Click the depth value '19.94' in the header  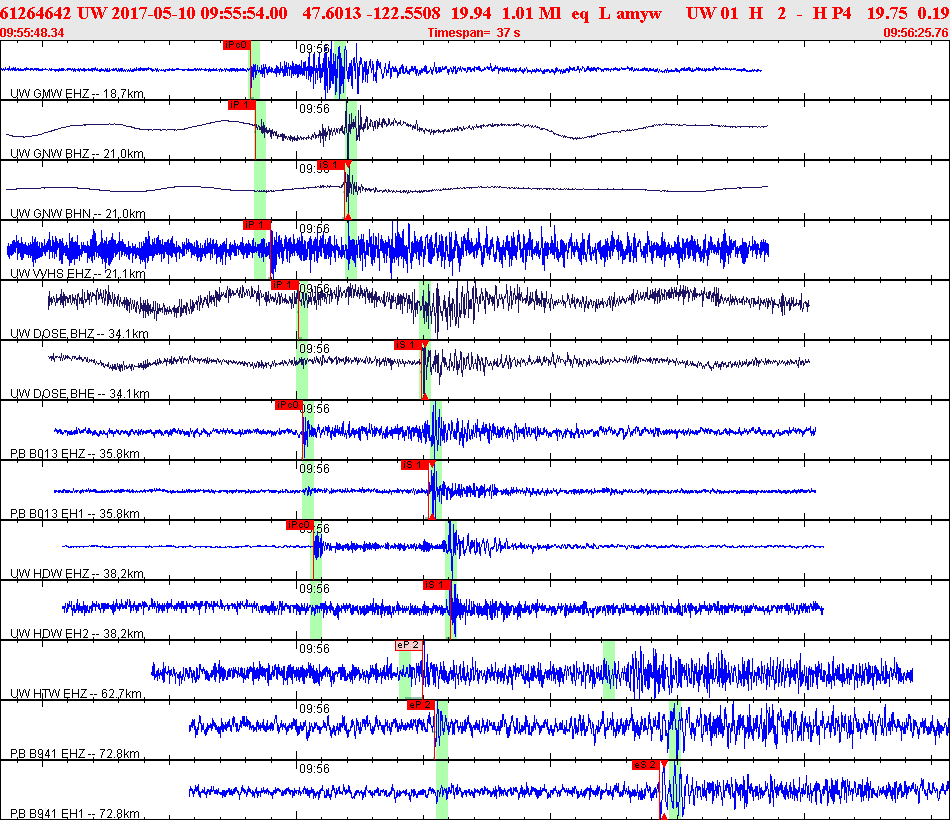[x=471, y=13]
